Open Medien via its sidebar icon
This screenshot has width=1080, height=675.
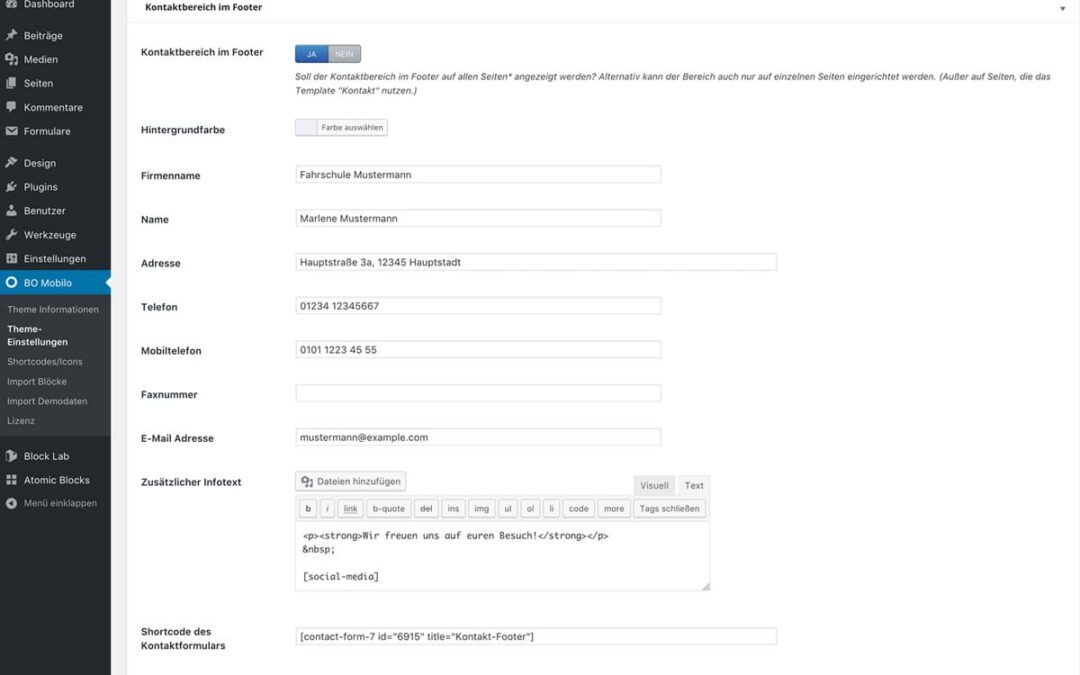click(12, 60)
